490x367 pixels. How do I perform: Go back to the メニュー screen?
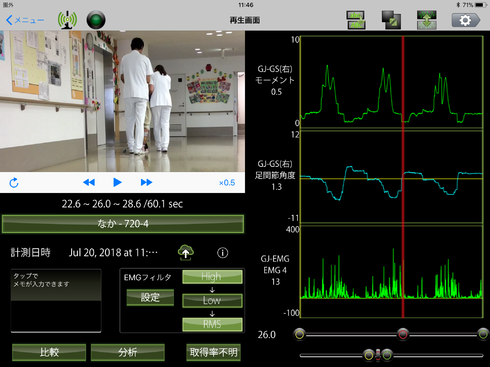(25, 20)
